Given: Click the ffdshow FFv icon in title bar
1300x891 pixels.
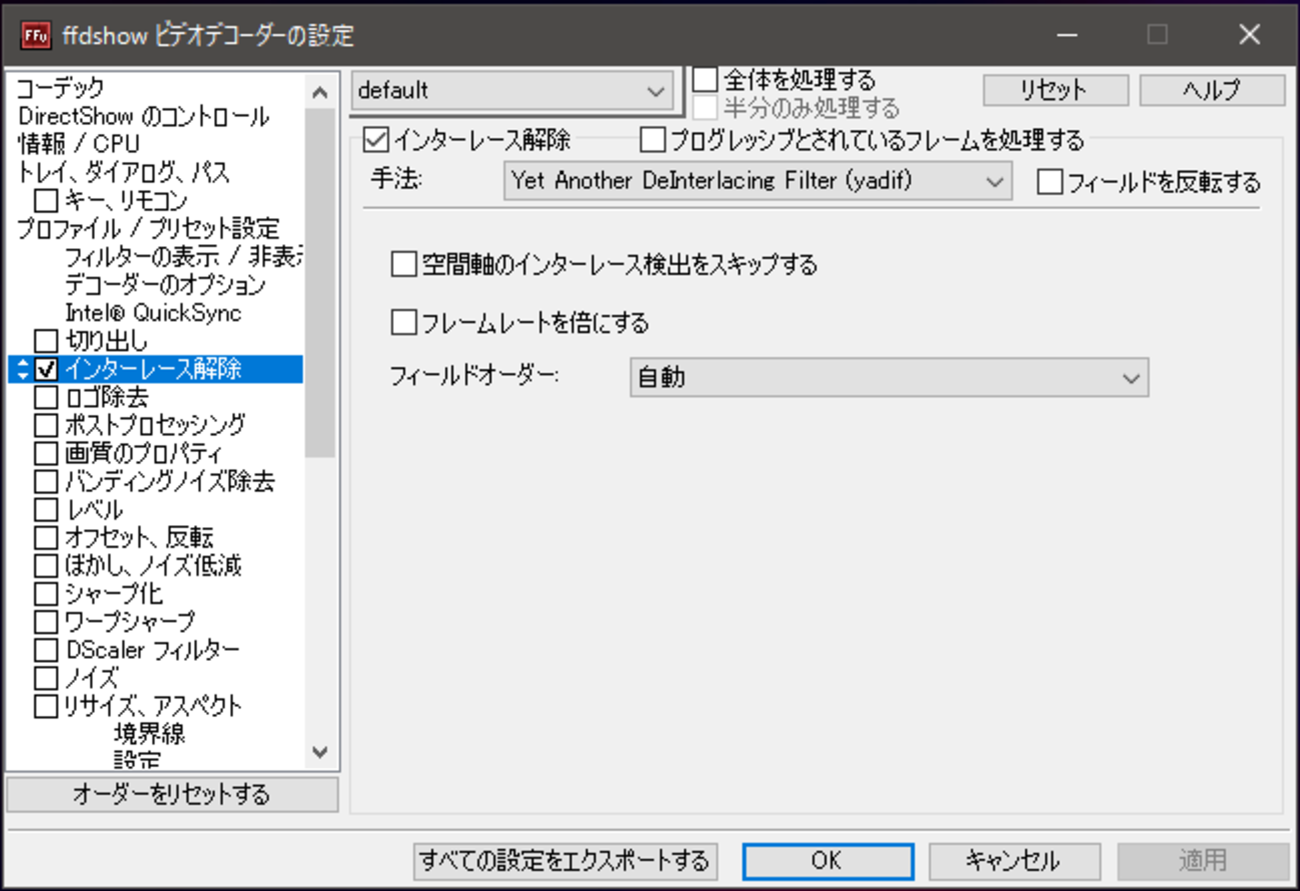Looking at the screenshot, I should (36, 35).
